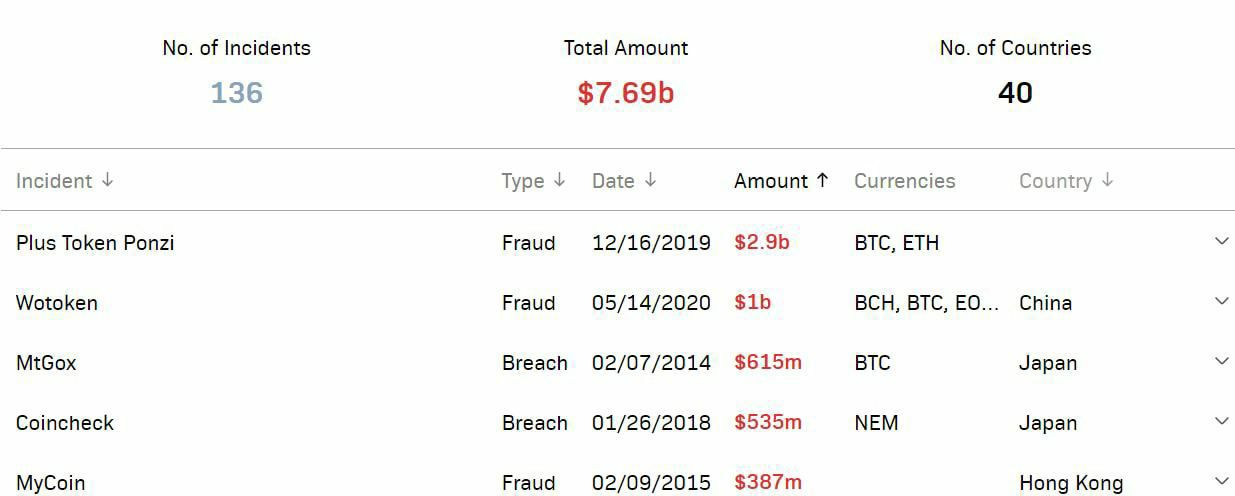The image size is (1235, 496).
Task: Sort by Country using its arrow
Action: [x=1107, y=181]
